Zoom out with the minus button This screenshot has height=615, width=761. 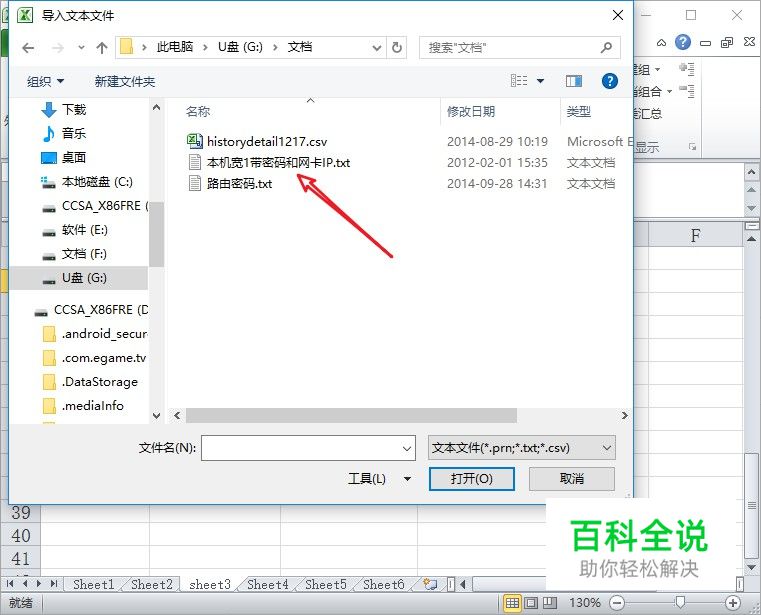pyautogui.click(x=617, y=603)
